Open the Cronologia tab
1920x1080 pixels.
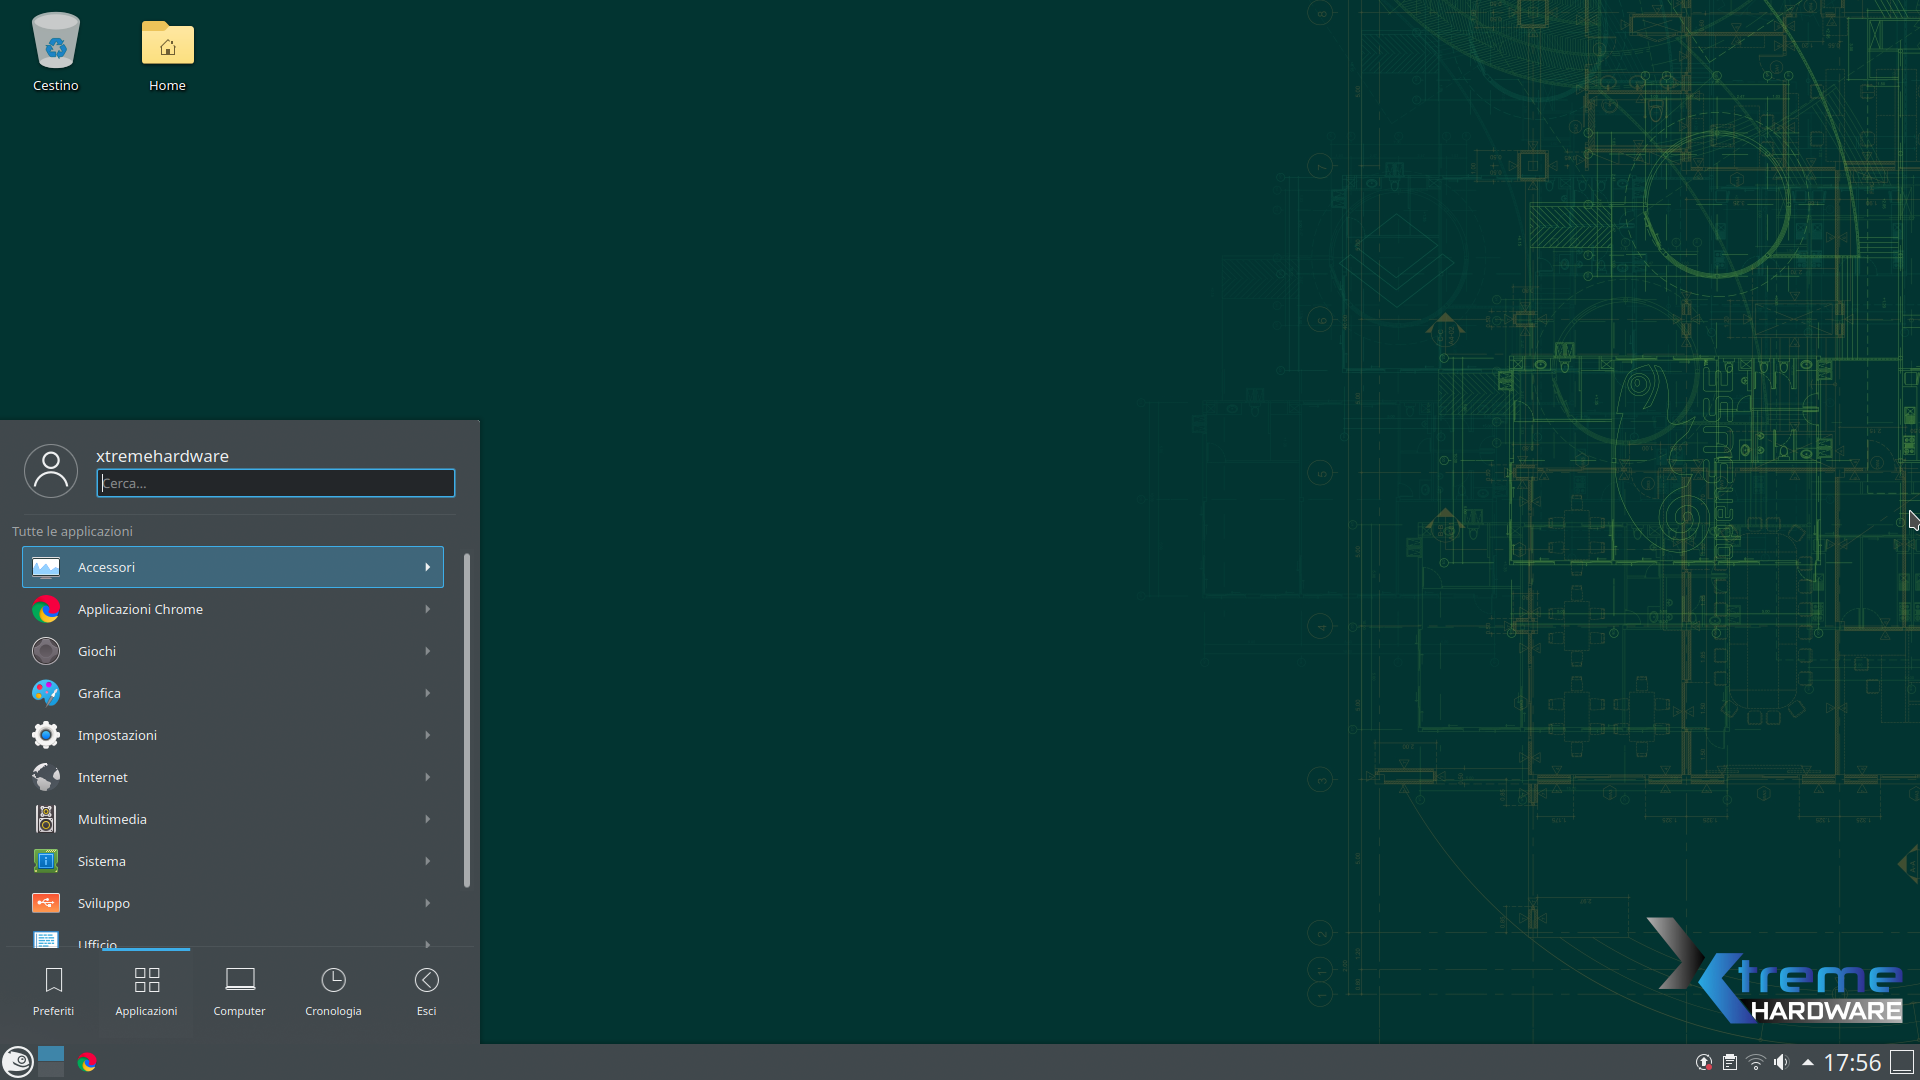point(333,991)
